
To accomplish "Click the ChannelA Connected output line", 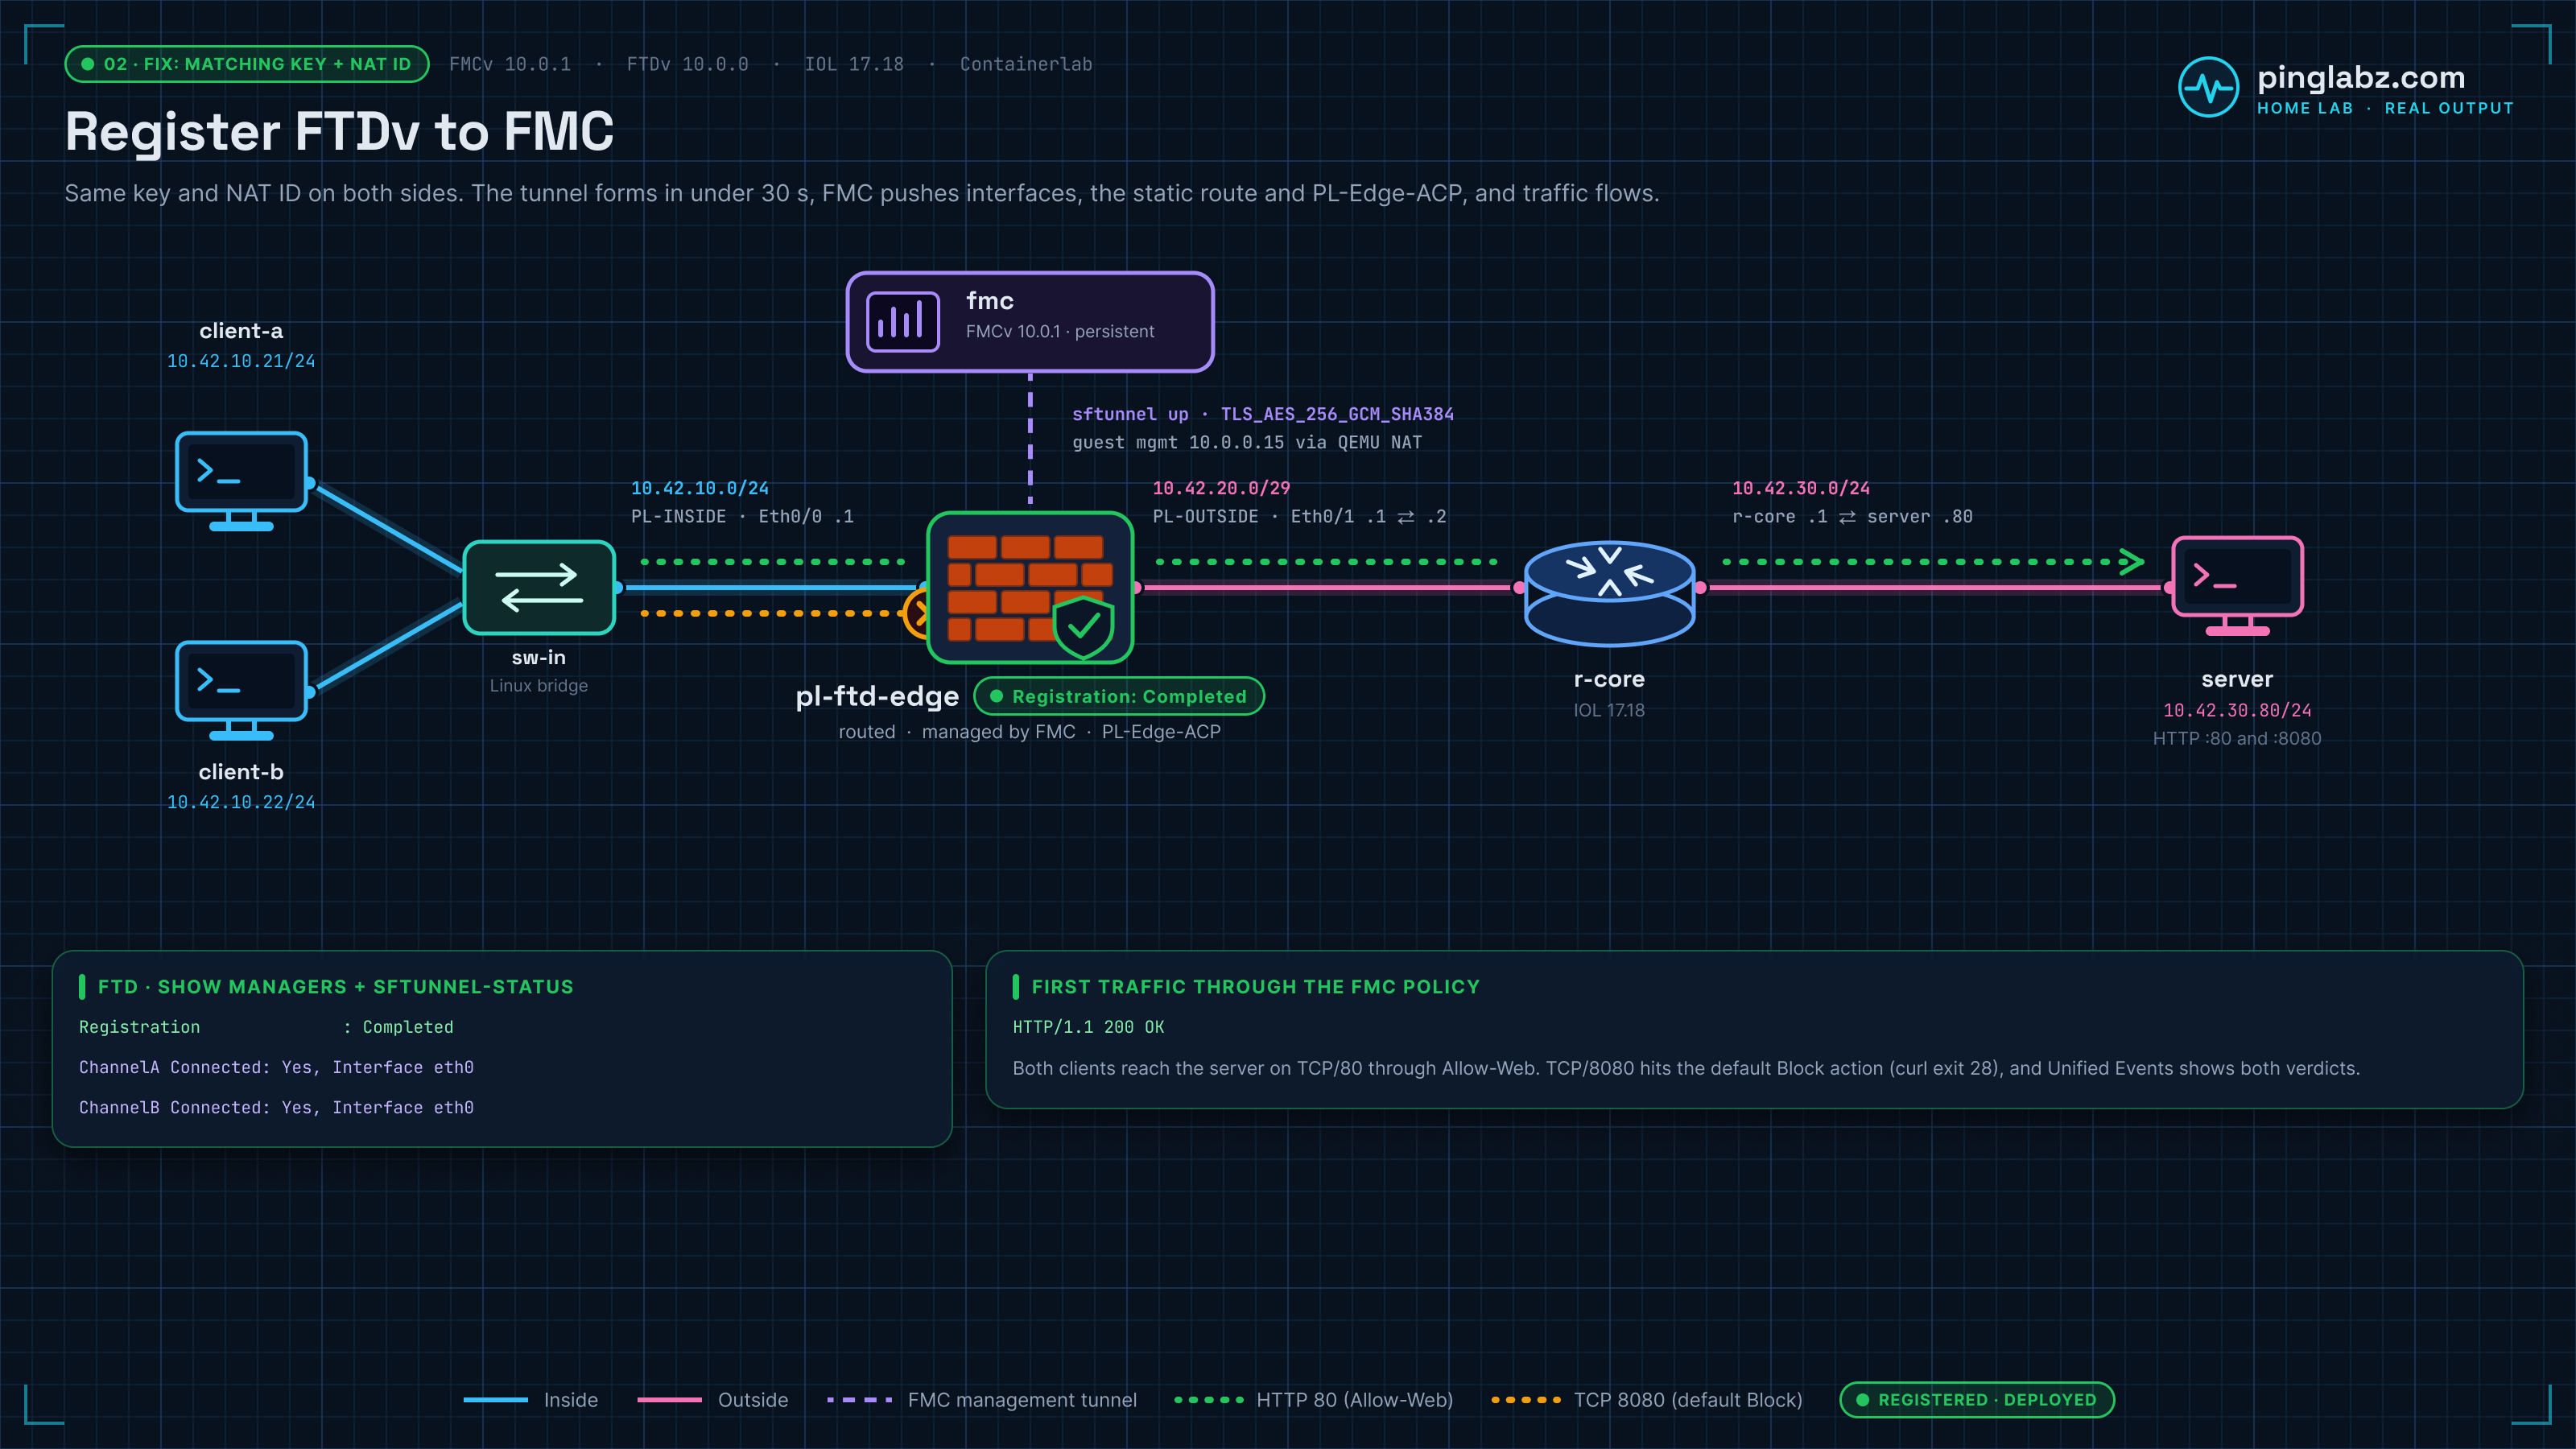I will click(x=276, y=1067).
